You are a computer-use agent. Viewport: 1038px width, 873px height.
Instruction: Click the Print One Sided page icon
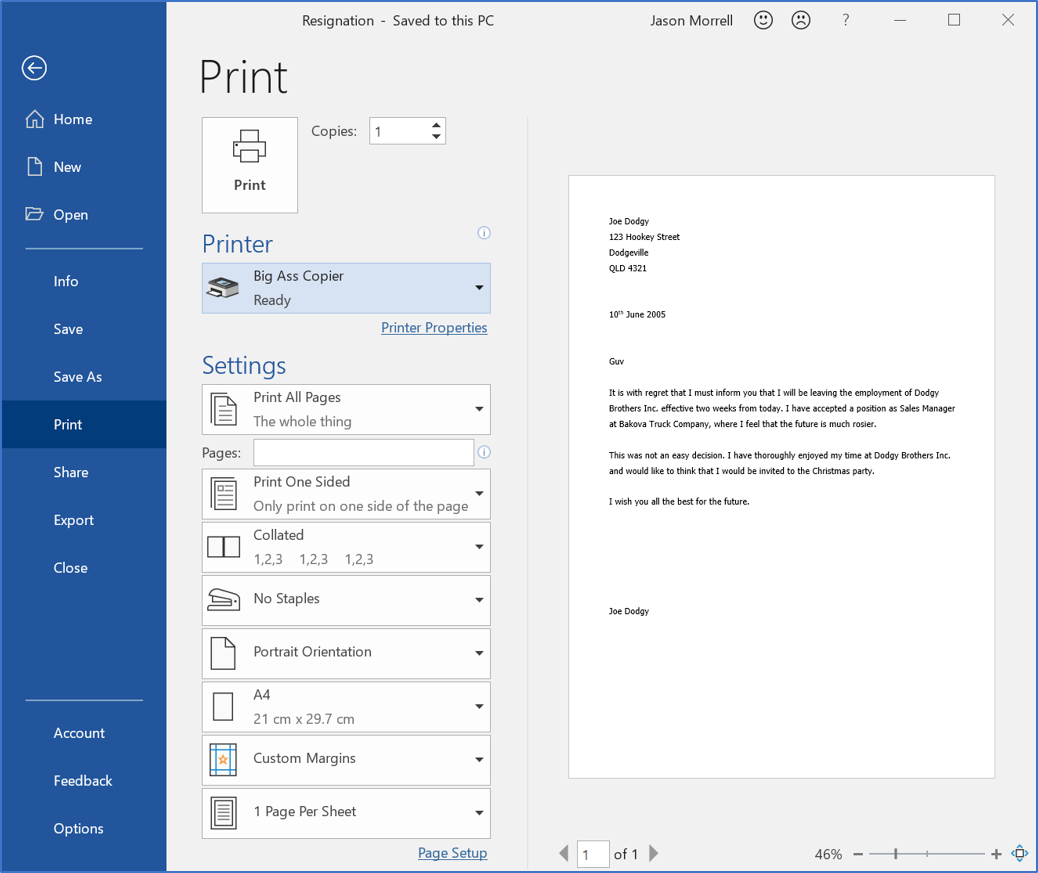[224, 492]
